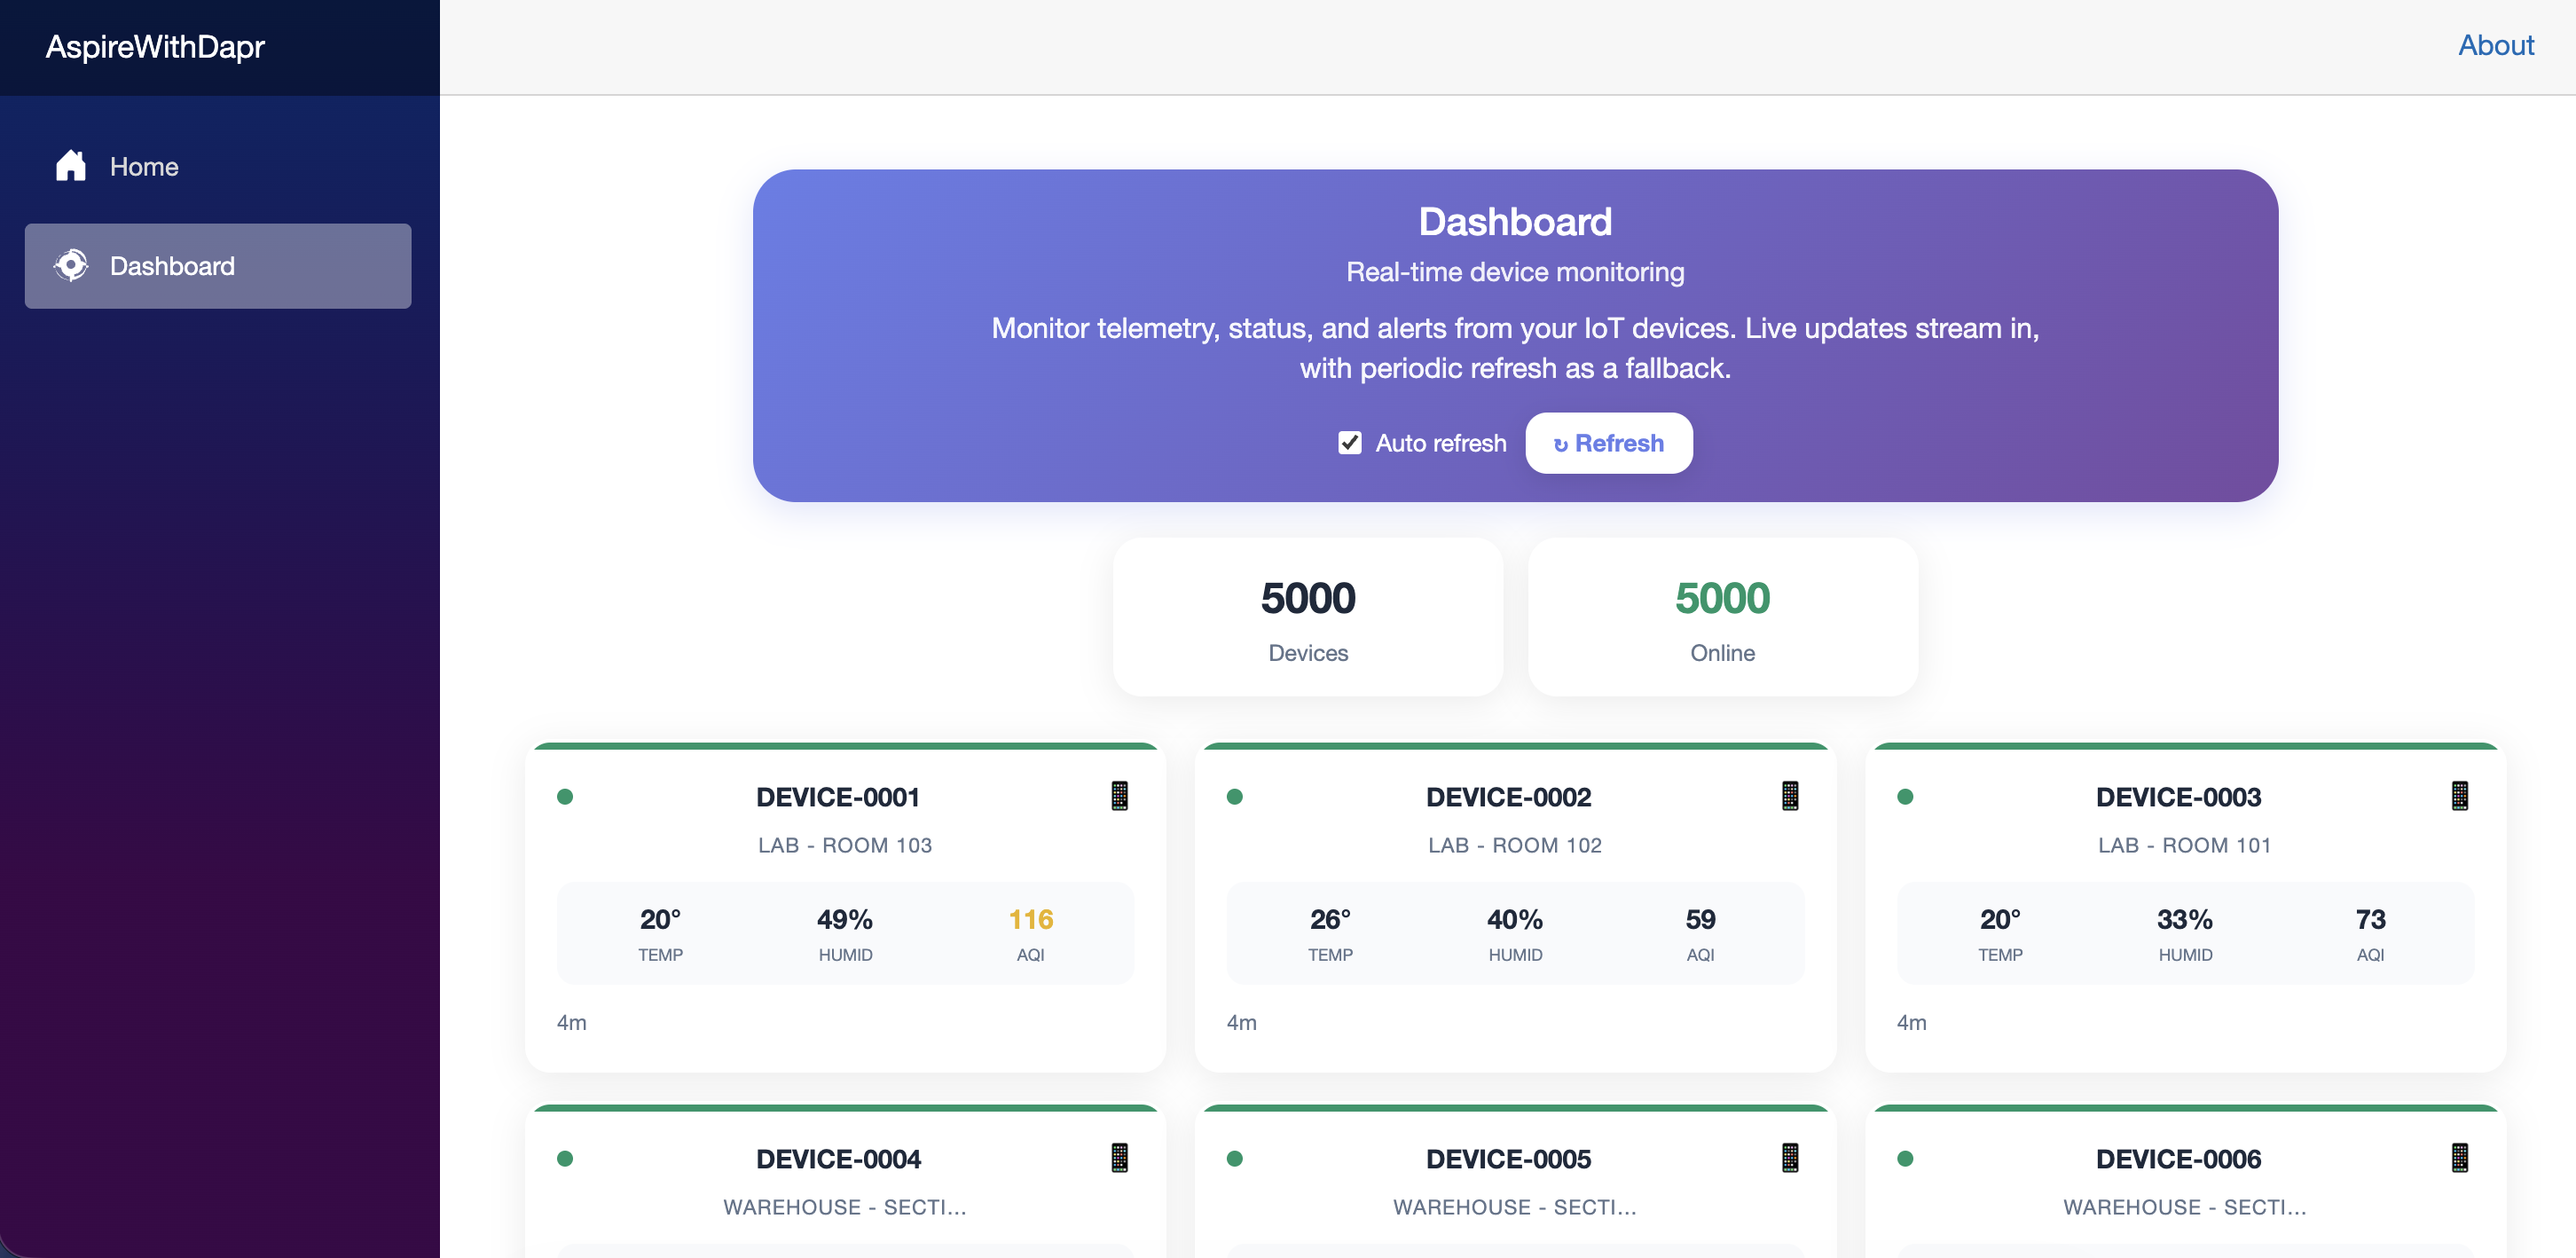Click the phone icon on DEVICE-0004 card
Screen dimensions: 2576x1258
tap(1119, 1158)
